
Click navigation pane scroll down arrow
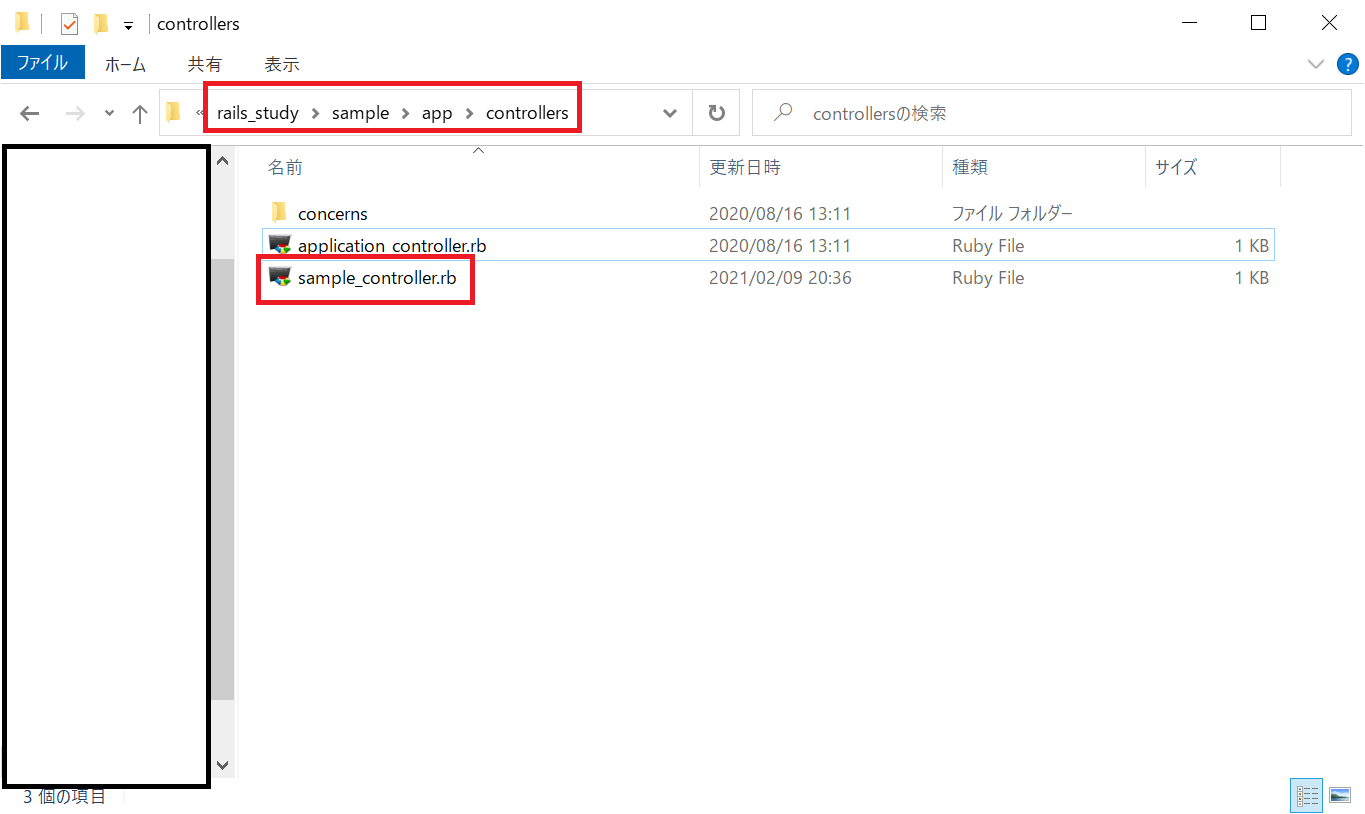(223, 765)
